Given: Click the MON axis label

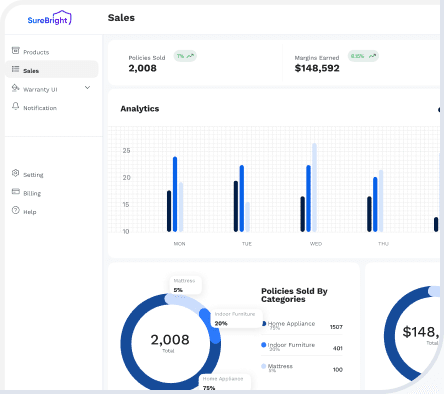Looking at the screenshot, I should pos(179,244).
